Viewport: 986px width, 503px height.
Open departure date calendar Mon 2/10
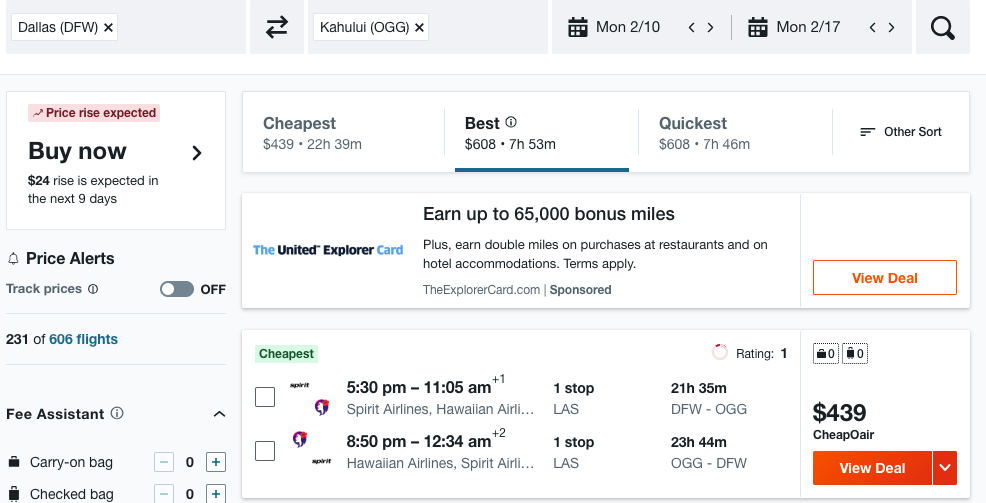614,27
